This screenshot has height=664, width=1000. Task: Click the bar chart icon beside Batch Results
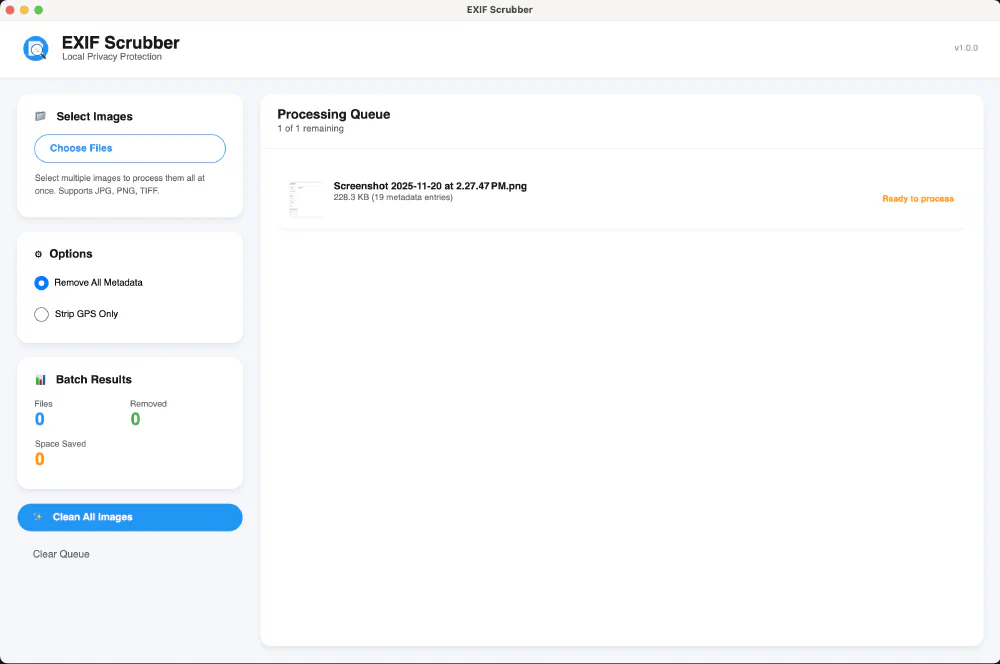[39, 379]
